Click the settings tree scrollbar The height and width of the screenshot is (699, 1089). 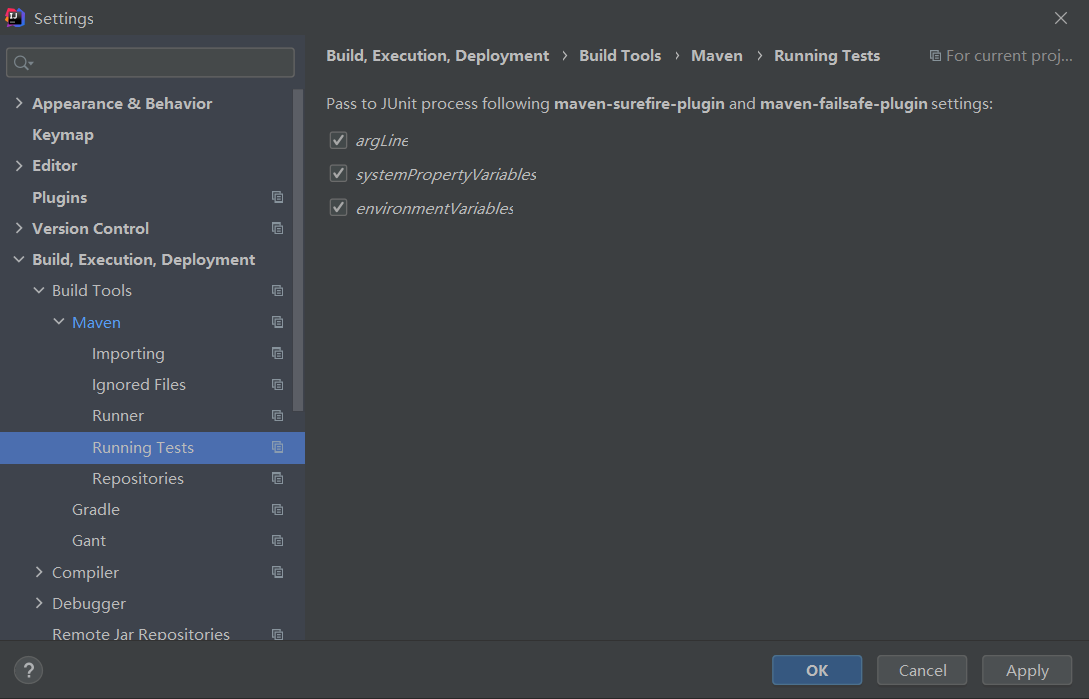(x=299, y=250)
